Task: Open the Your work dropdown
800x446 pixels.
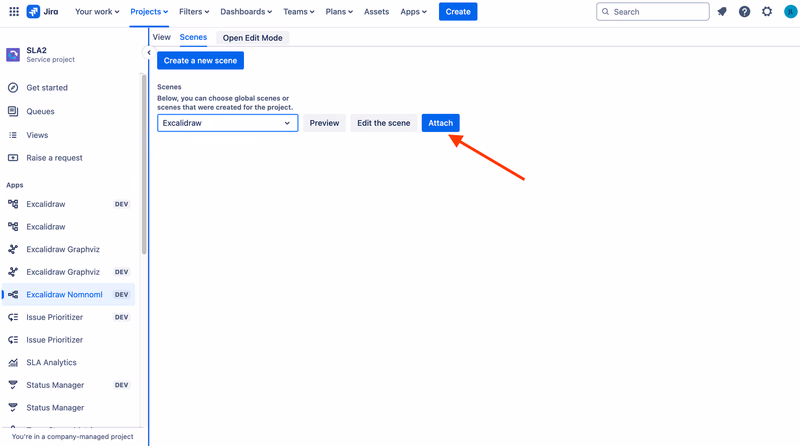Action: click(97, 11)
